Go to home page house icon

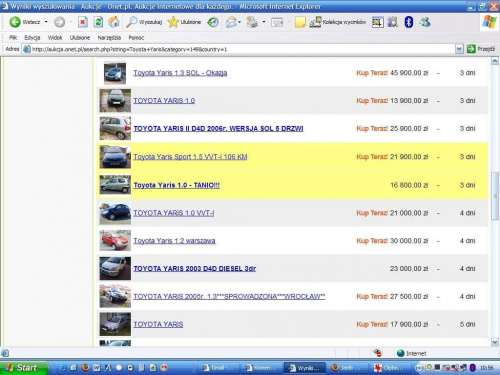pyautogui.click(x=114, y=22)
